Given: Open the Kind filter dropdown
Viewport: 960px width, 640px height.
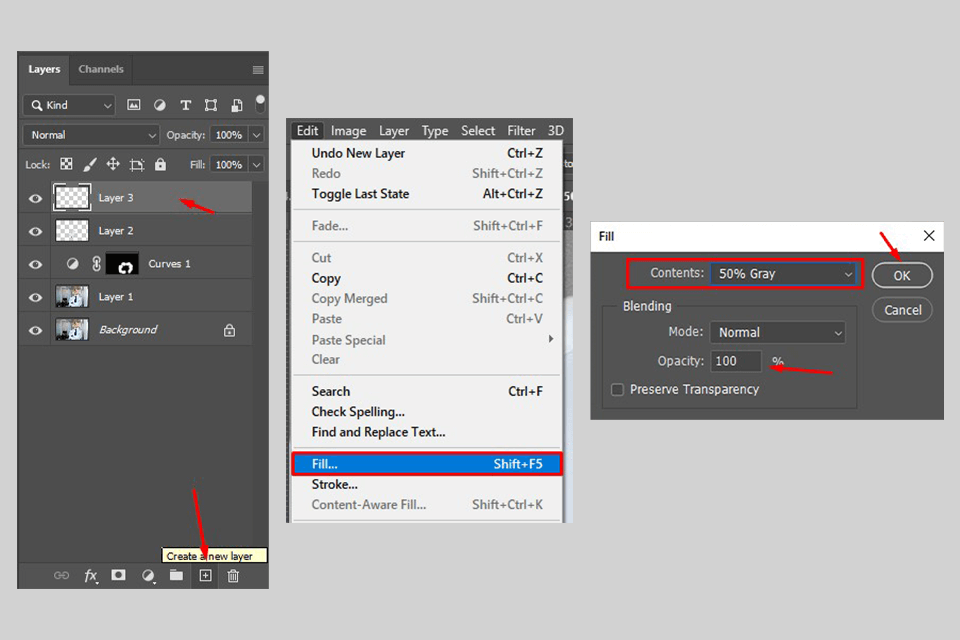Looking at the screenshot, I should [69, 105].
